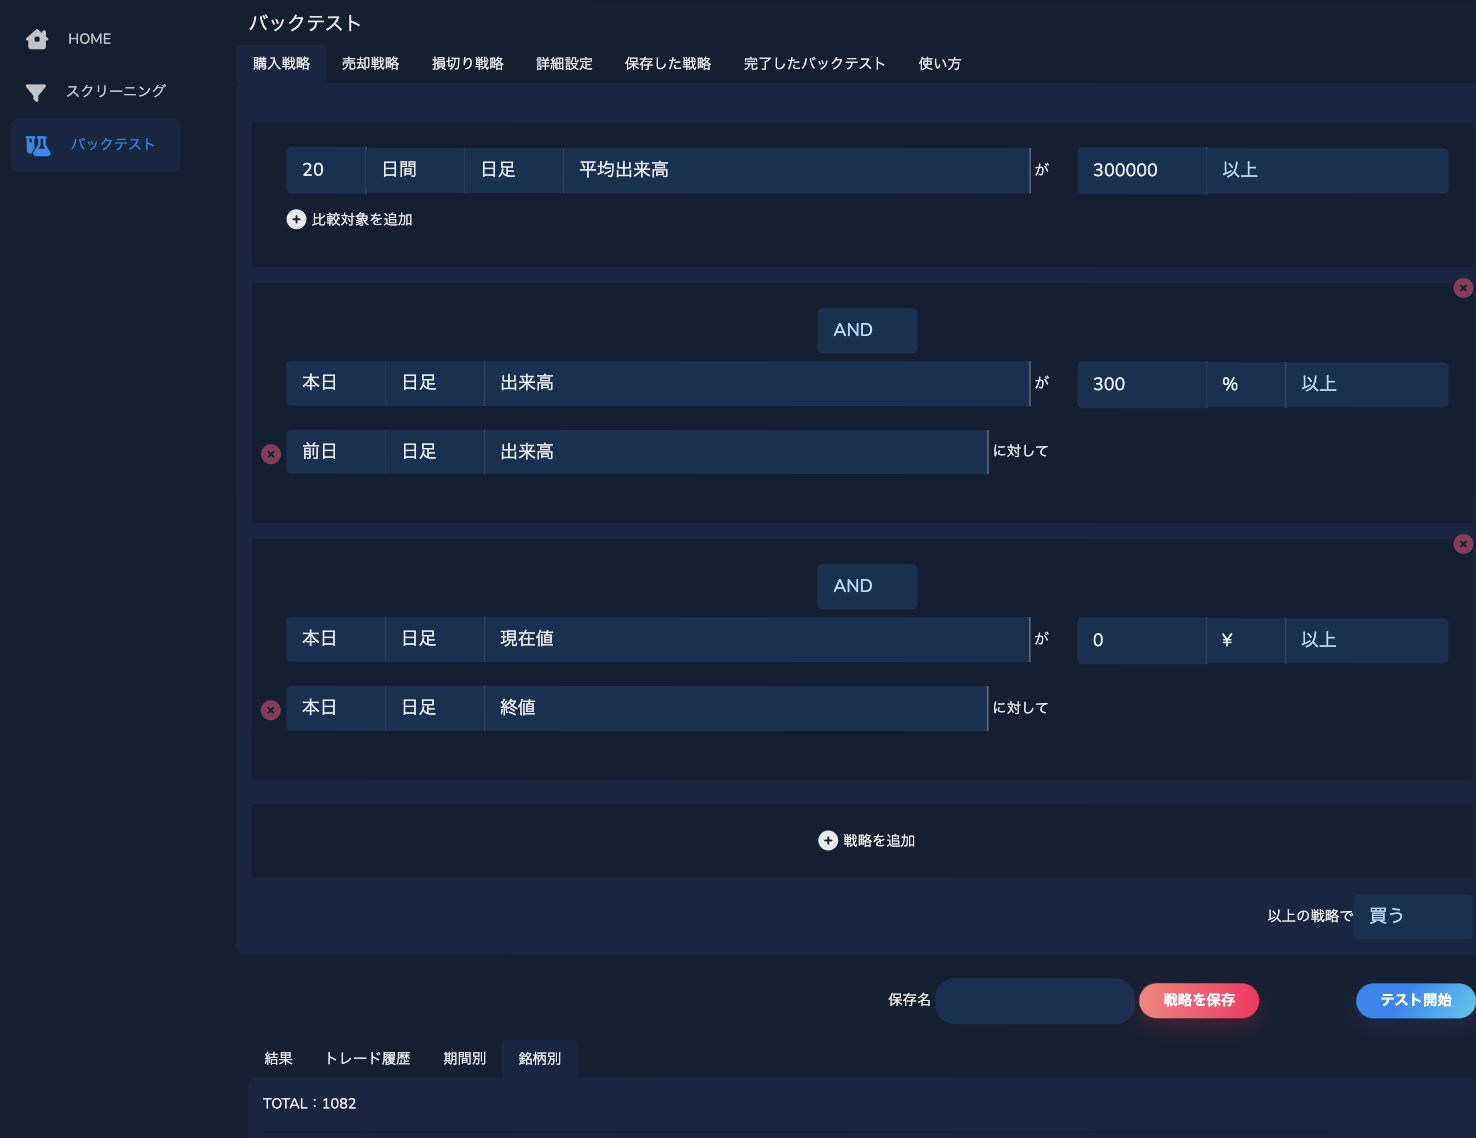The width and height of the screenshot is (1476, 1138).
Task: Open the 買う action dropdown
Action: (1414, 916)
